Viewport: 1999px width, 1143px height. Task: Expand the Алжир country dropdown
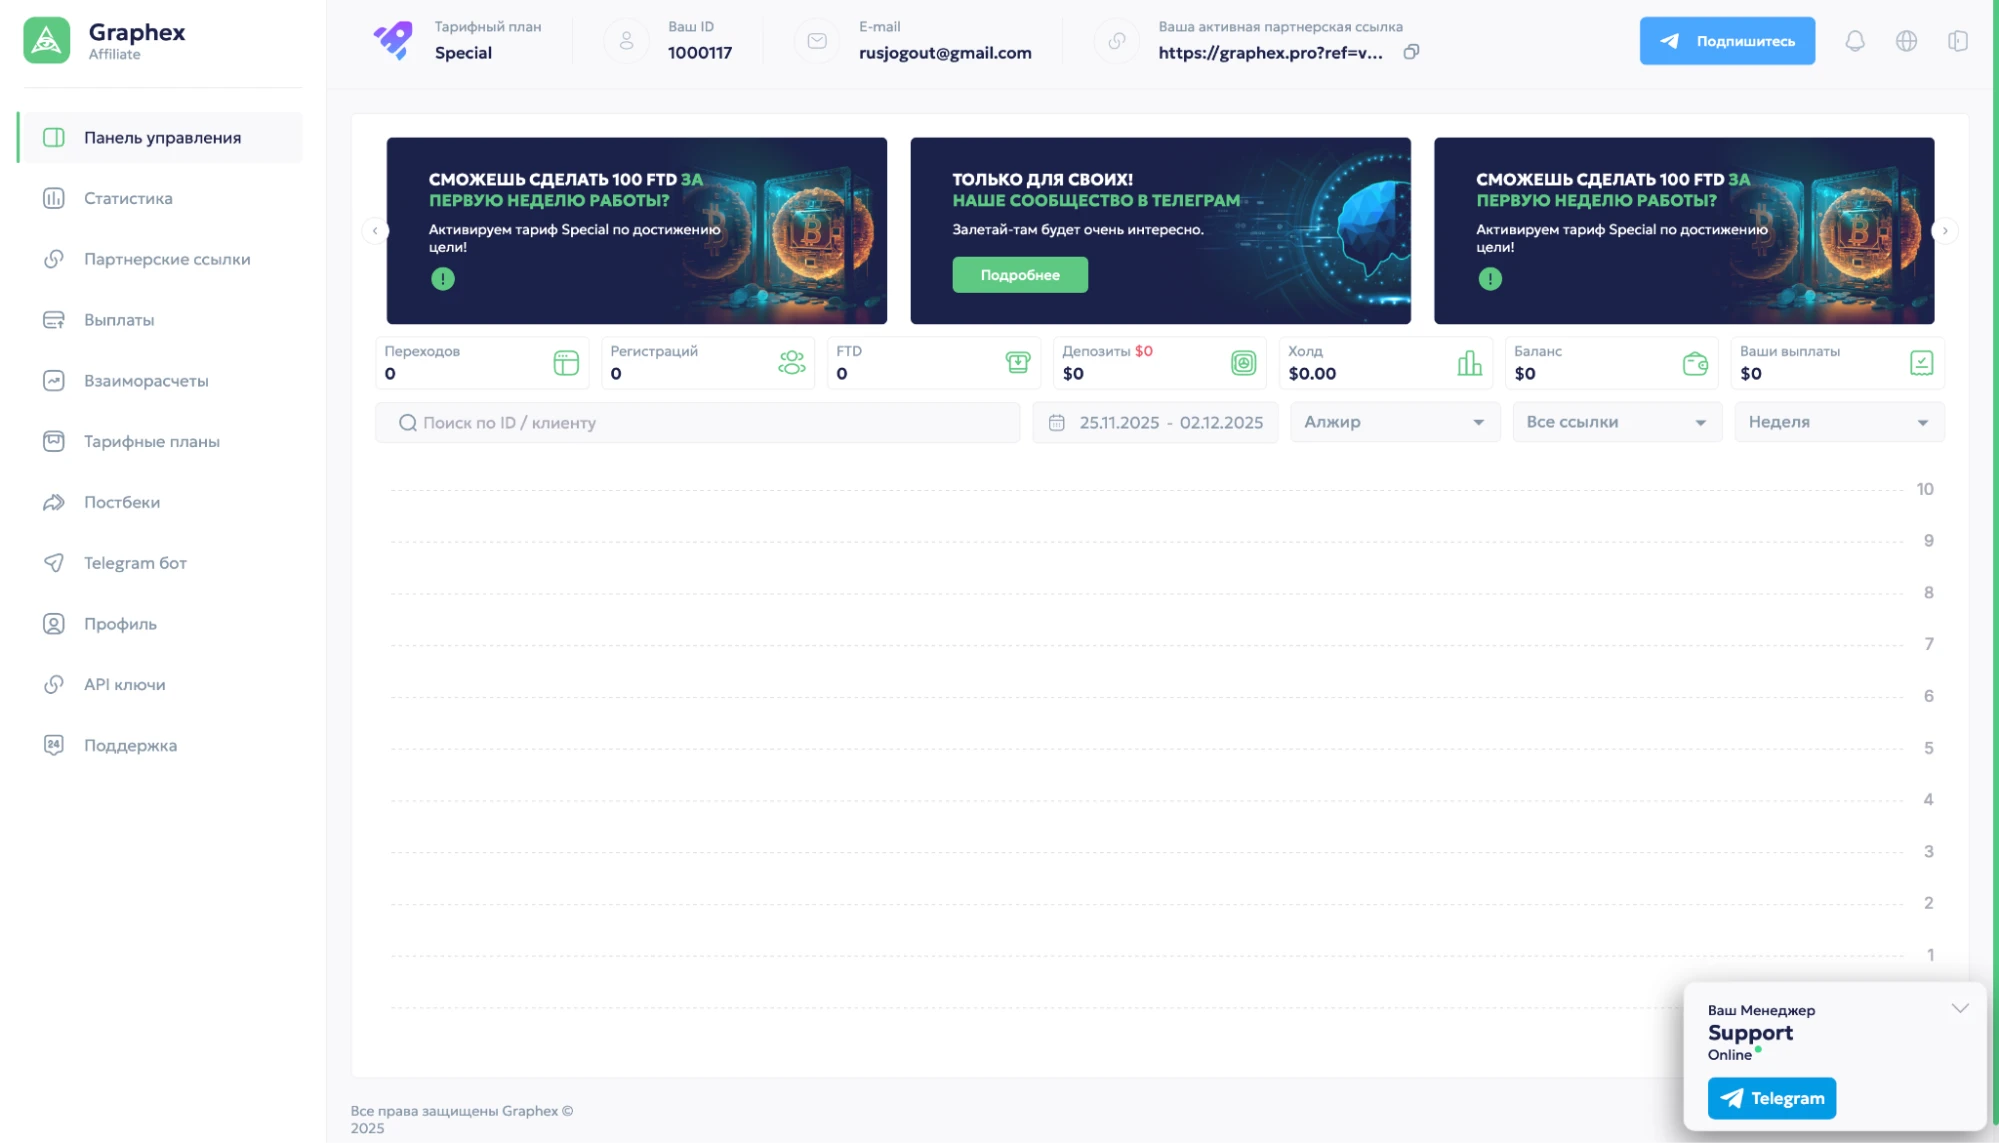coord(1395,422)
